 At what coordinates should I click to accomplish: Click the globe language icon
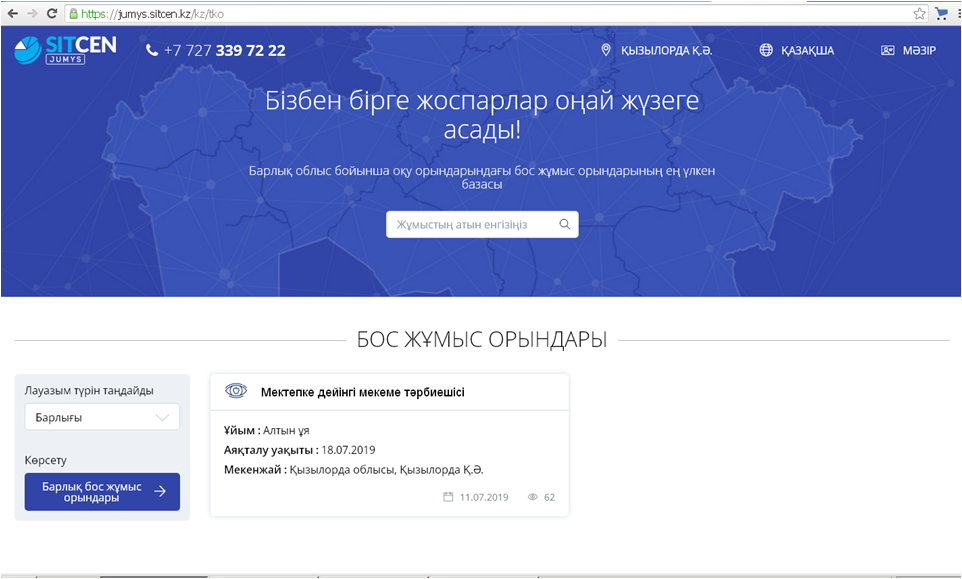(766, 50)
